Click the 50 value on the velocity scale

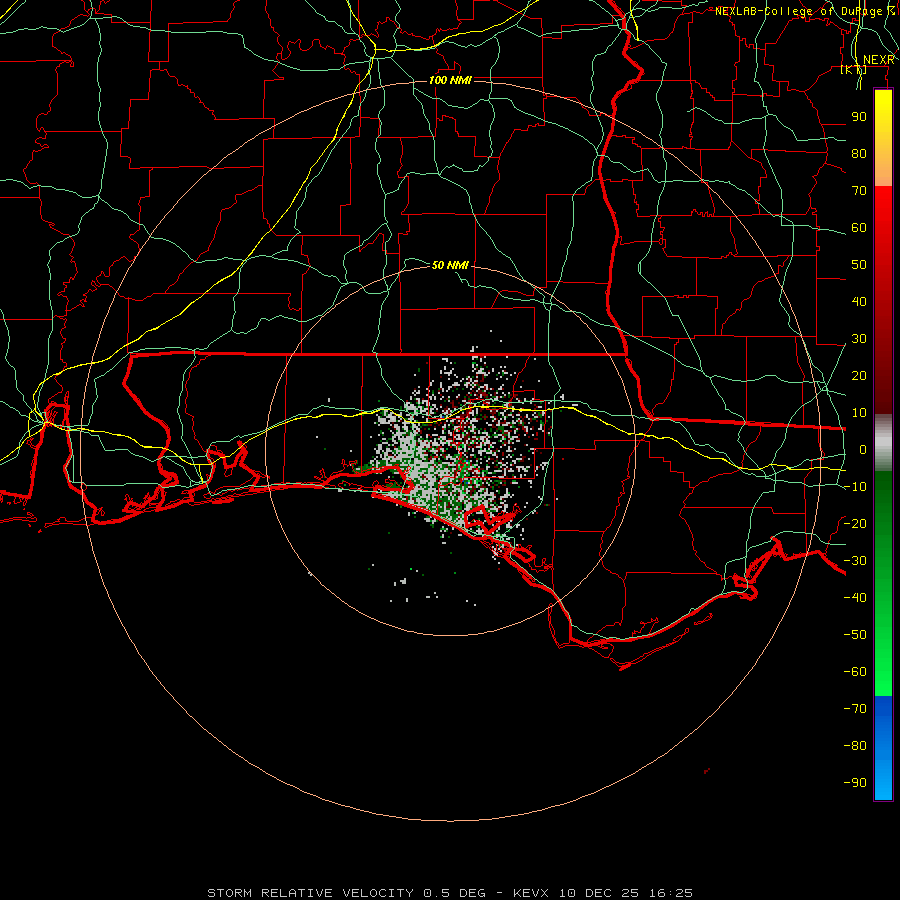click(x=859, y=265)
